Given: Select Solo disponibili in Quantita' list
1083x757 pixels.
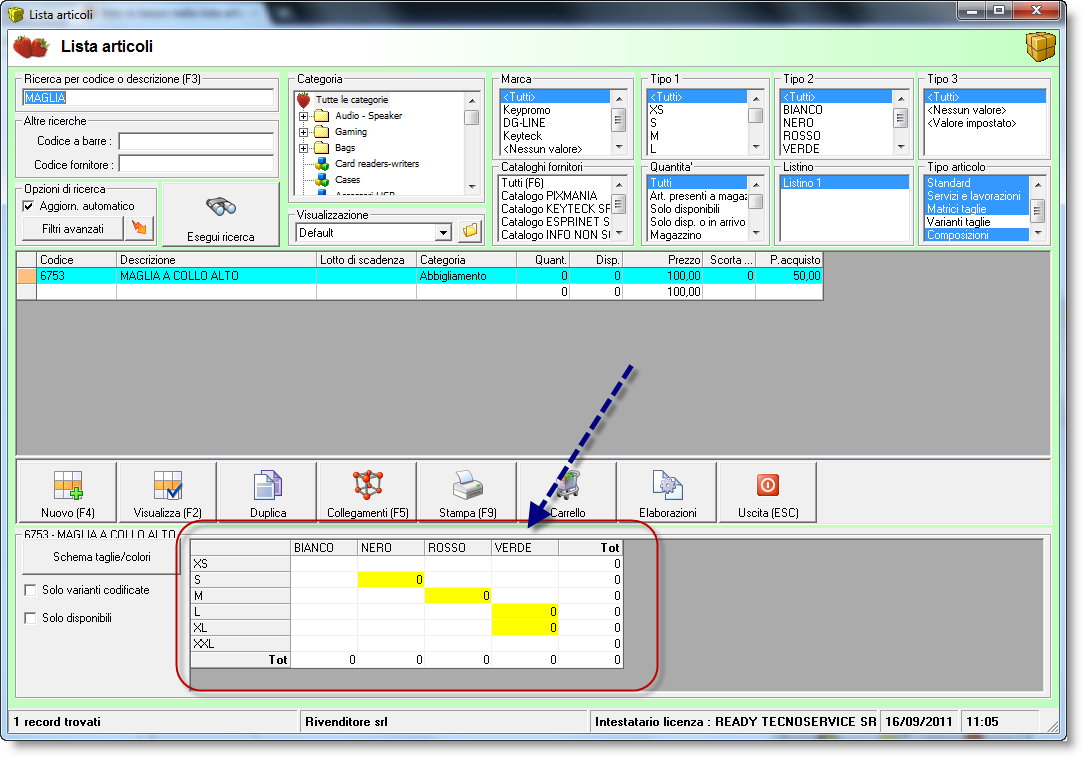Looking at the screenshot, I should point(684,209).
